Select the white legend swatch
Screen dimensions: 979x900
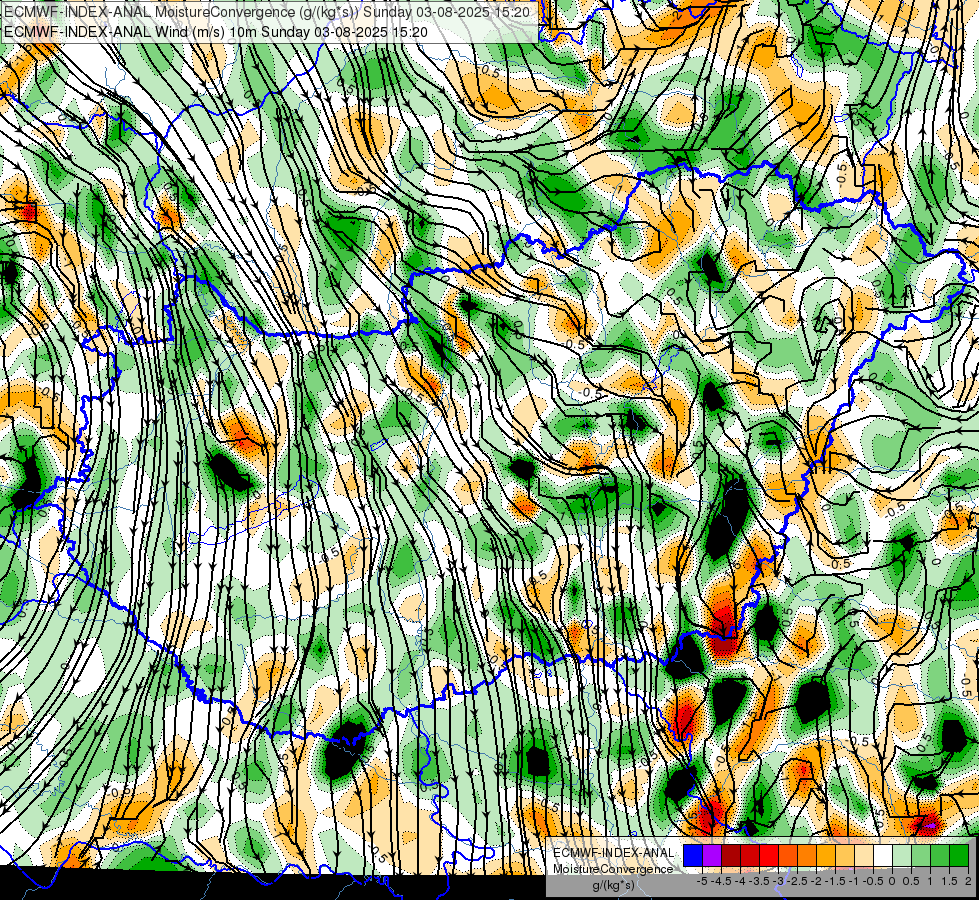[x=883, y=856]
